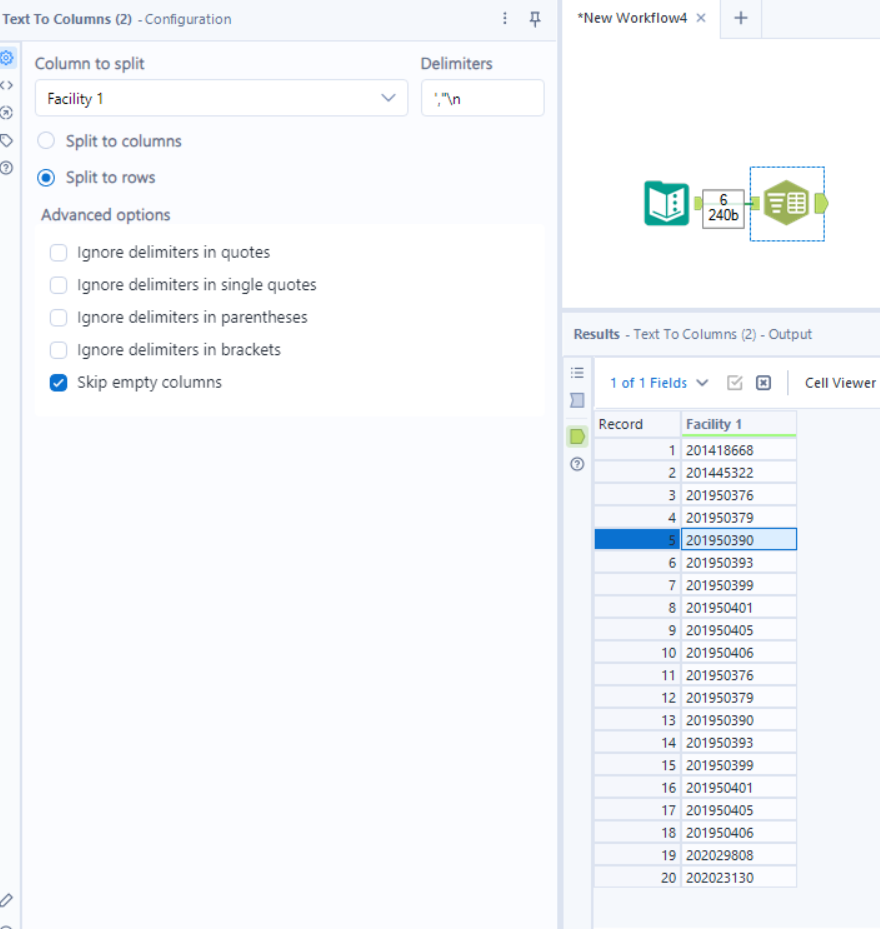Uncheck Skip empty columns
The height and width of the screenshot is (929, 880).
[58, 383]
